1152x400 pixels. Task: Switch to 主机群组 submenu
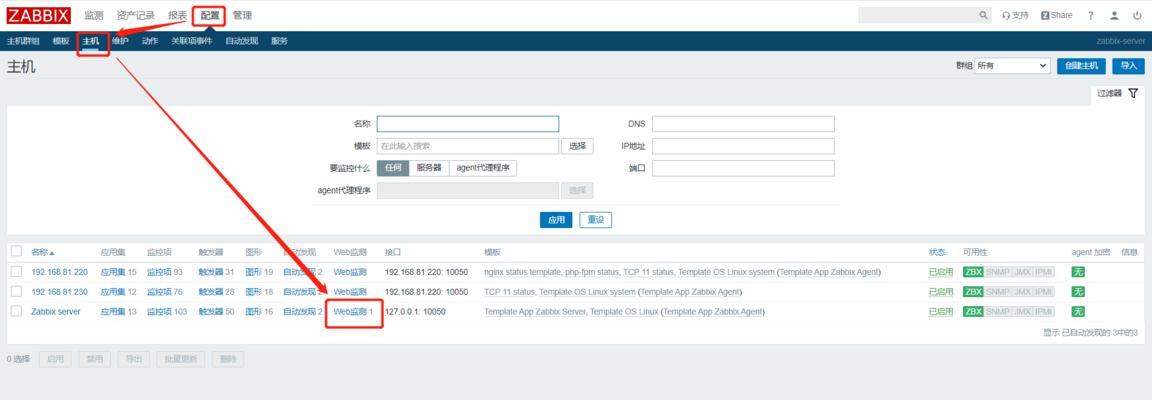pyautogui.click(x=23, y=41)
